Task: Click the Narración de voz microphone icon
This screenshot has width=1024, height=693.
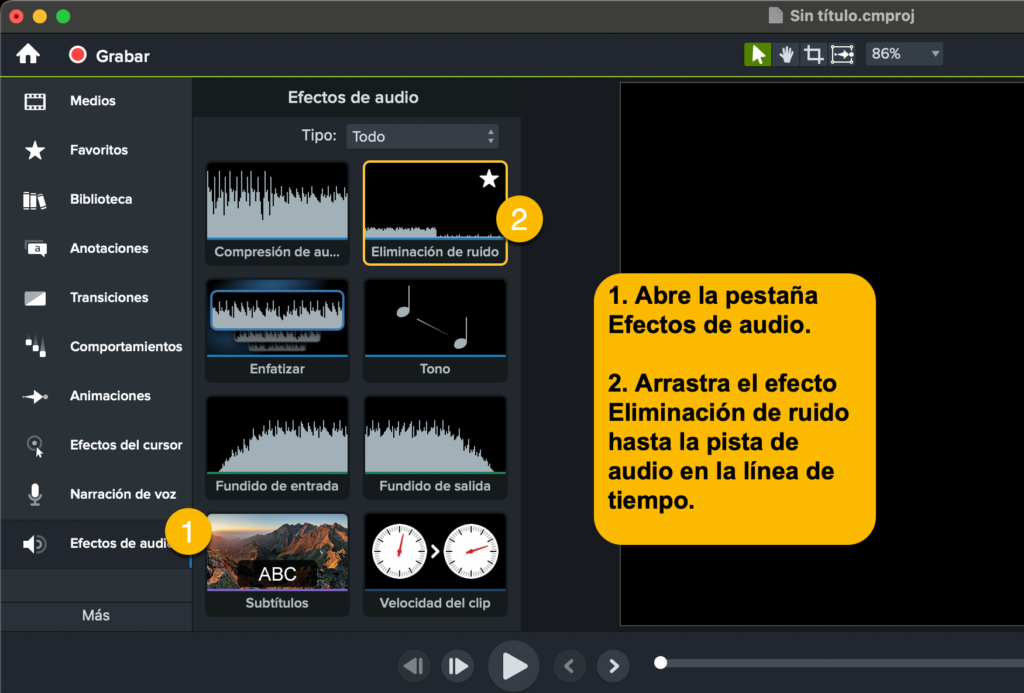Action: click(35, 494)
